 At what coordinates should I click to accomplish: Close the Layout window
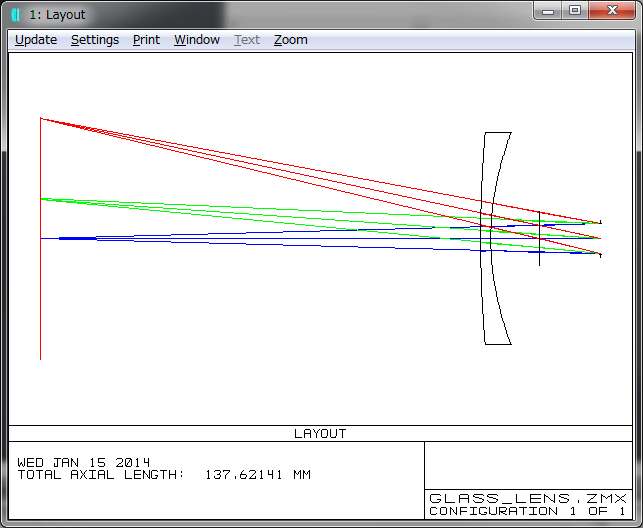[x=612, y=11]
